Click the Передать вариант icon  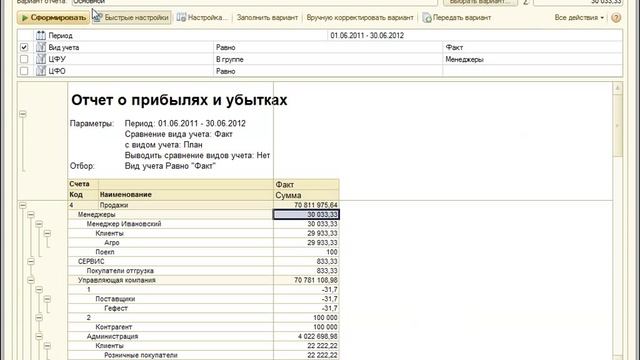pyautogui.click(x=427, y=18)
